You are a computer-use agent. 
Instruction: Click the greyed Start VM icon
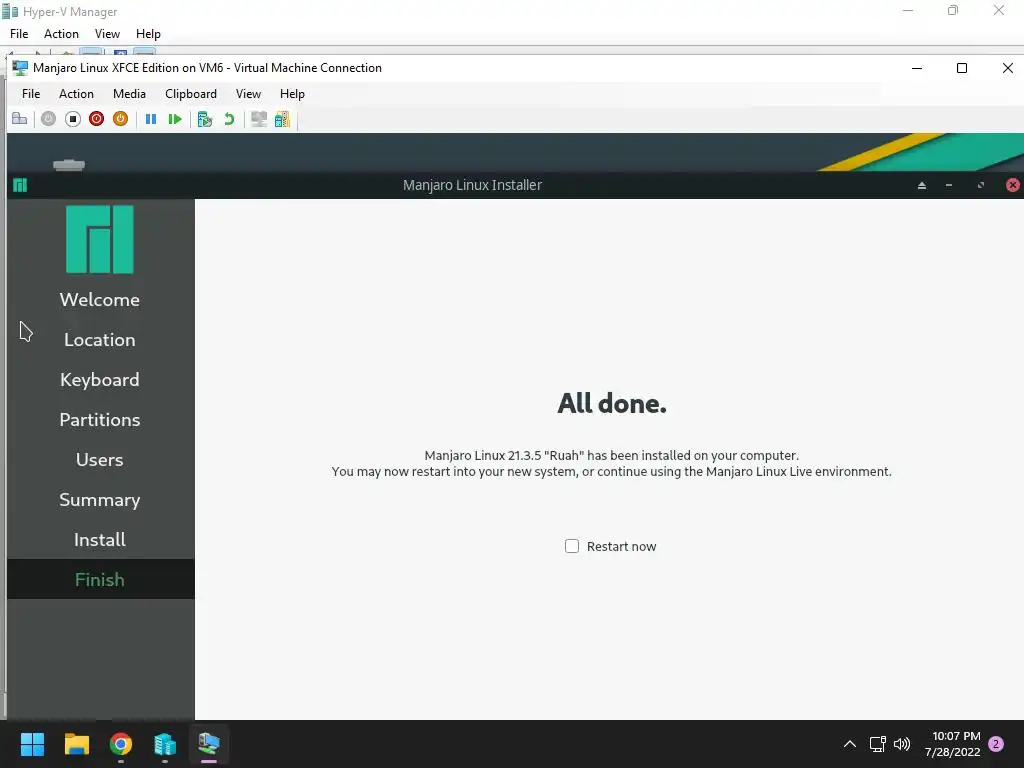click(x=48, y=119)
